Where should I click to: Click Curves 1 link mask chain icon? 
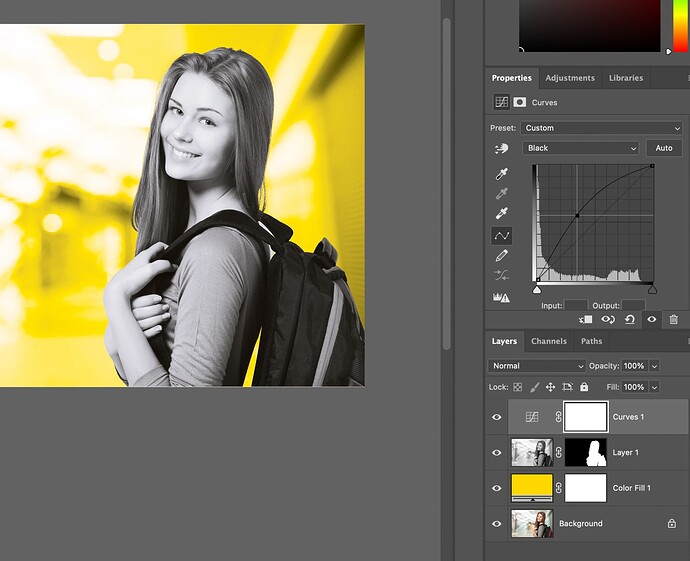pos(558,417)
